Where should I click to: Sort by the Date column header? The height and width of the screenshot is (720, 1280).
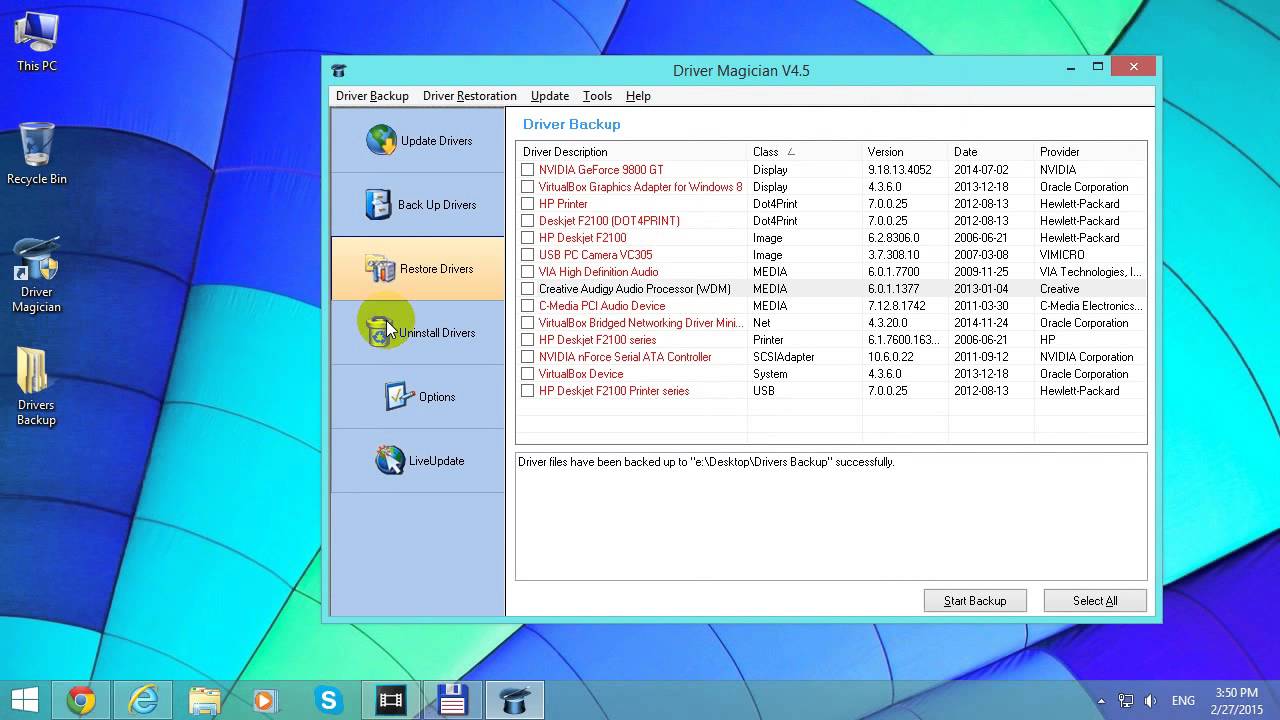click(991, 152)
